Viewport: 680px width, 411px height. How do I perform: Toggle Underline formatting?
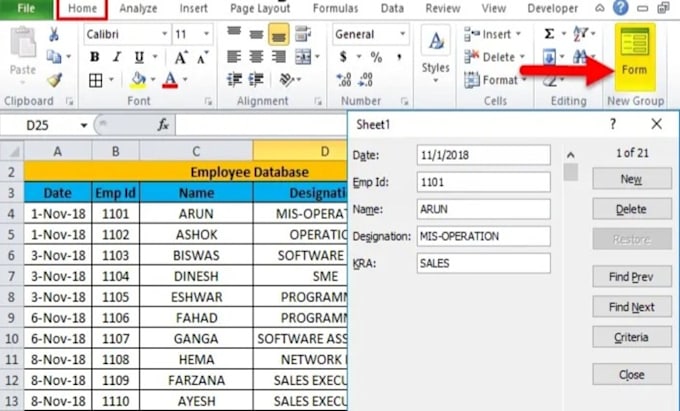[139, 57]
